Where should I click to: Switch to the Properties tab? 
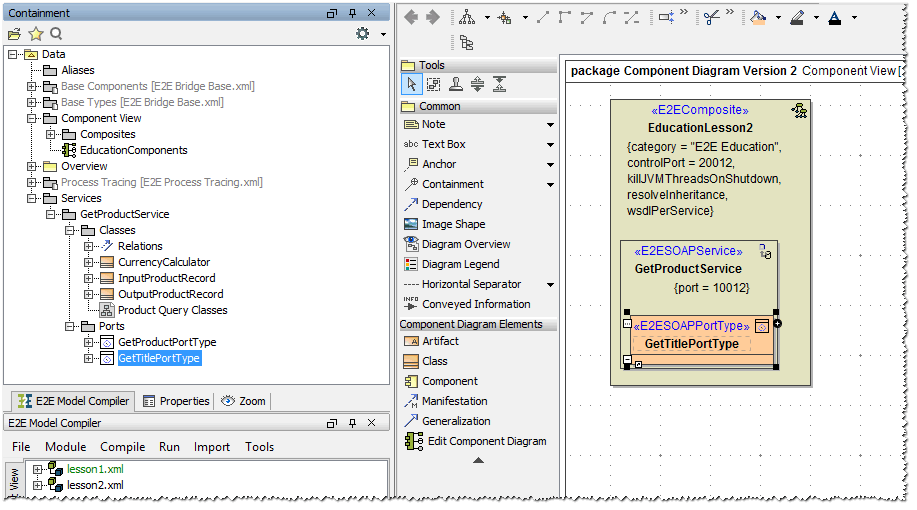[176, 401]
